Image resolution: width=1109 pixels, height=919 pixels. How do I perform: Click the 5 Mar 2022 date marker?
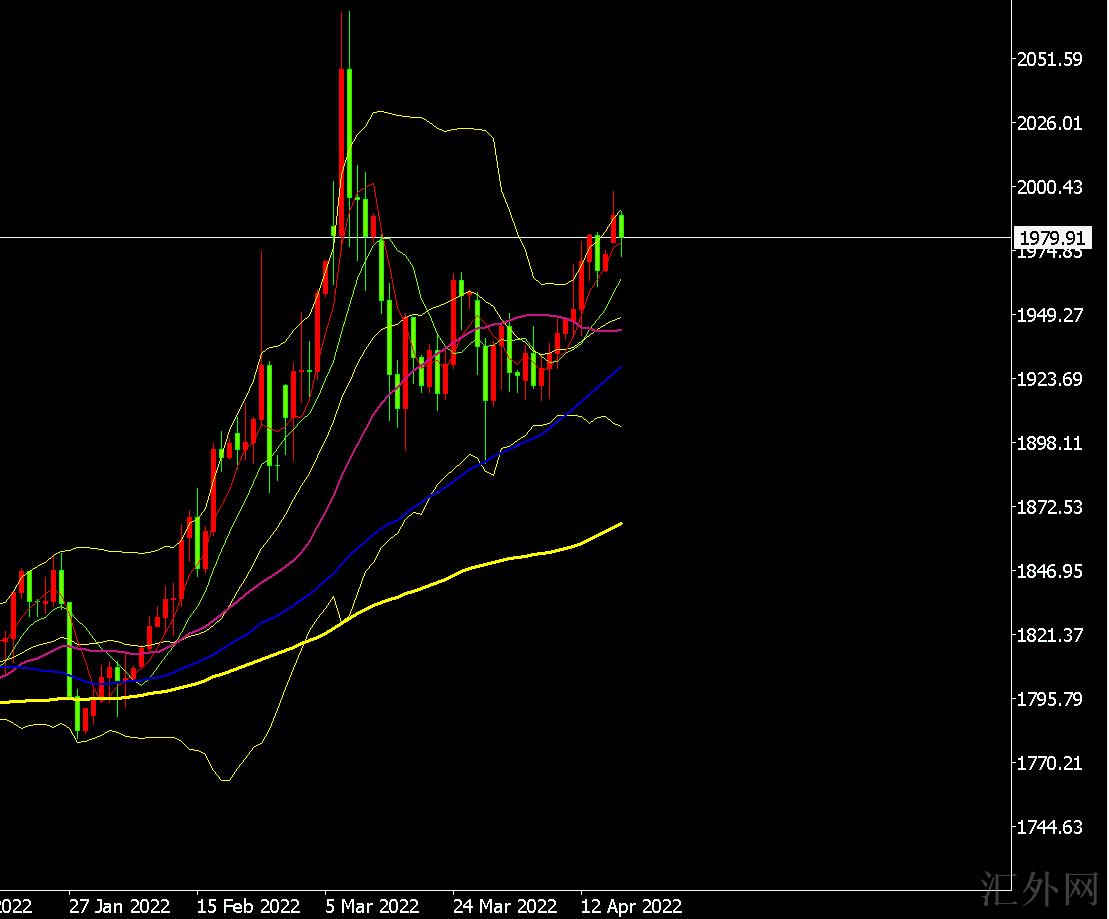point(372,906)
